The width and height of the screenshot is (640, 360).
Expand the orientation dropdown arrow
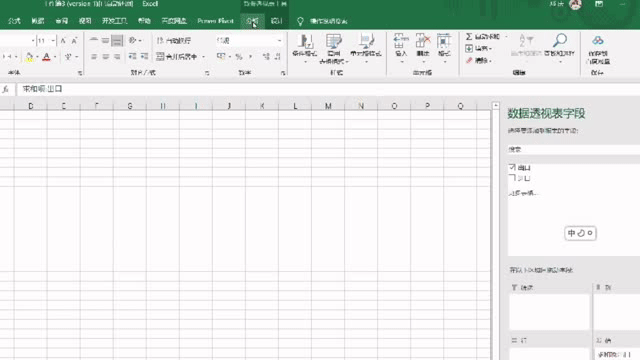click(x=140, y=40)
